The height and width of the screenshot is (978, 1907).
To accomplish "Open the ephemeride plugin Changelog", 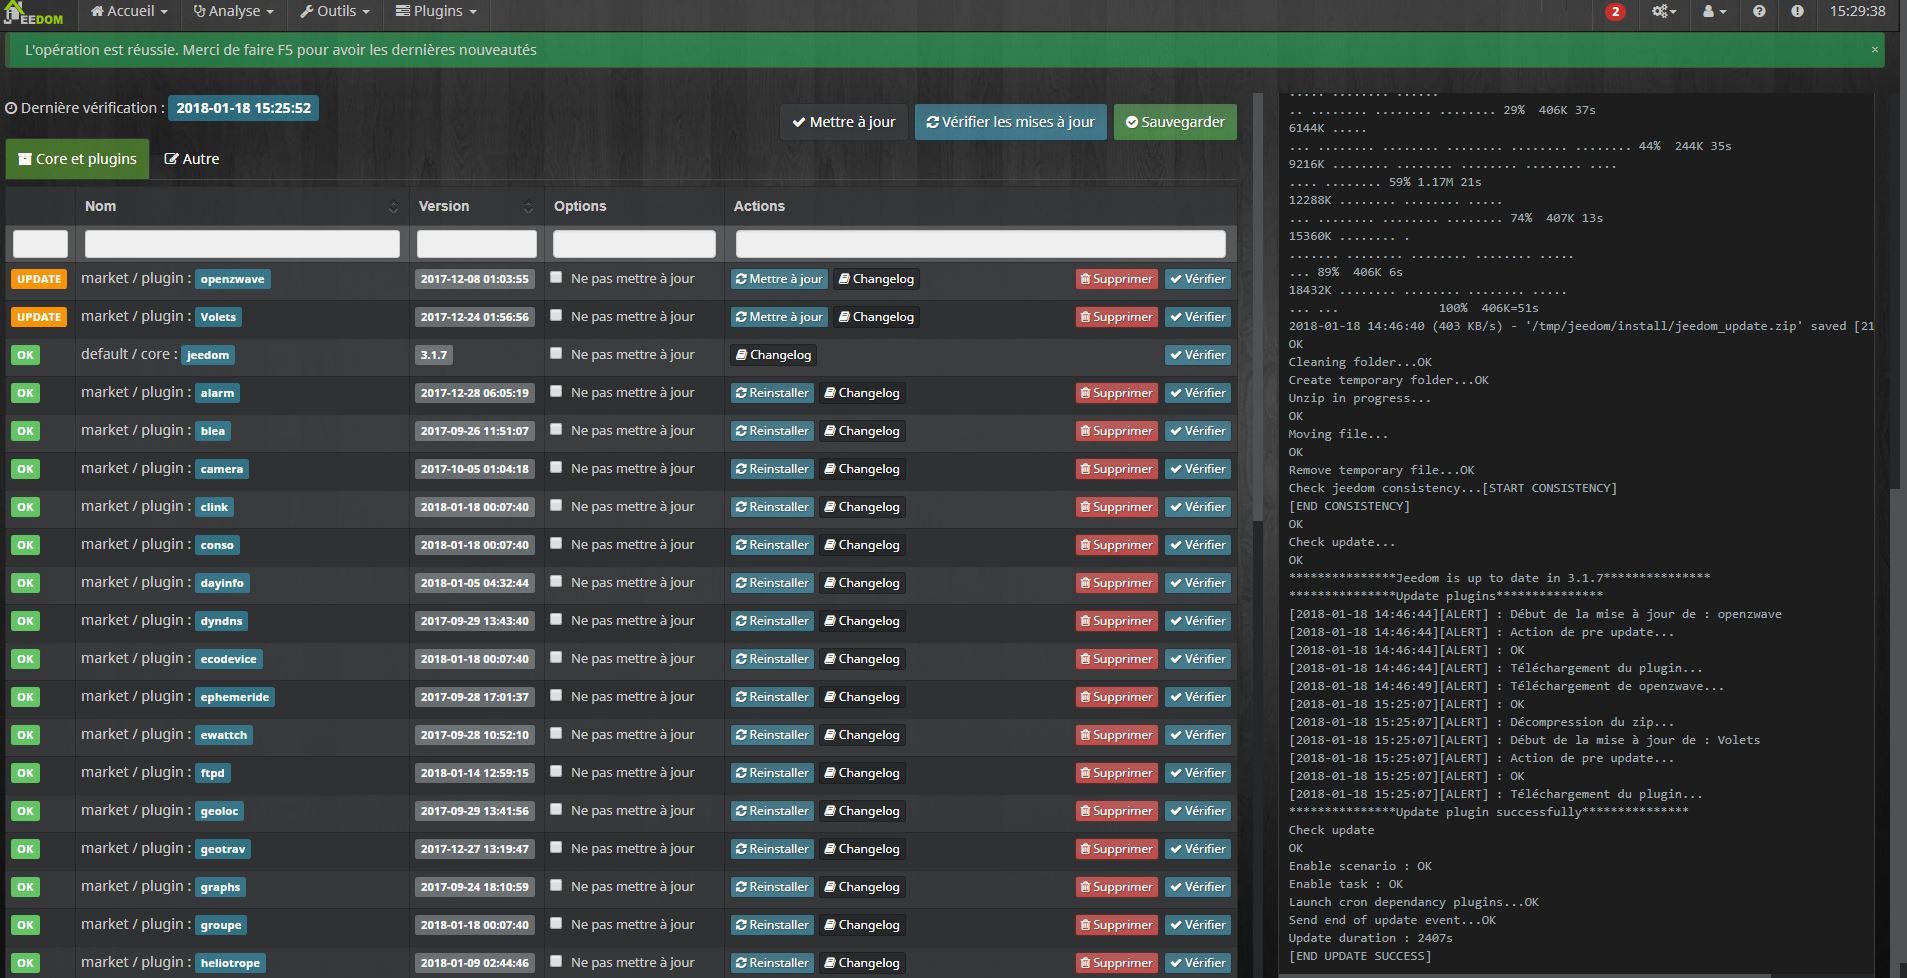I will 863,697.
